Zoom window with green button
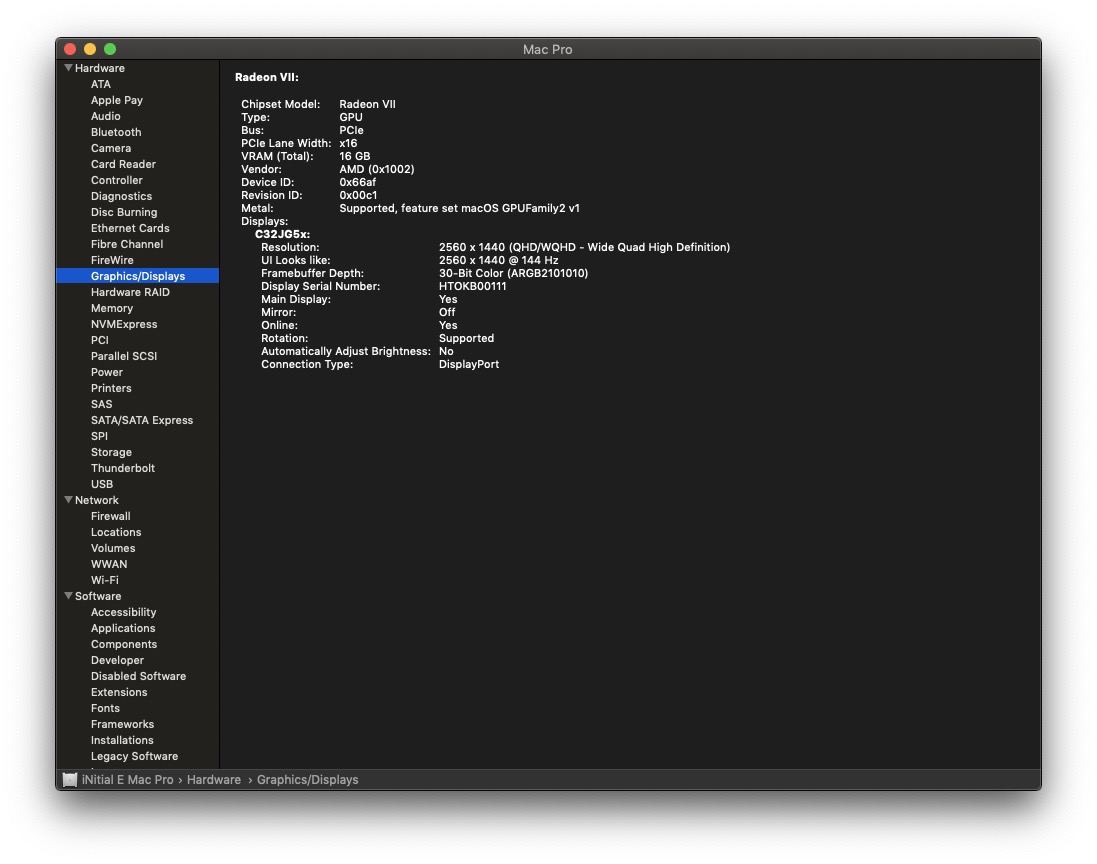 [110, 49]
